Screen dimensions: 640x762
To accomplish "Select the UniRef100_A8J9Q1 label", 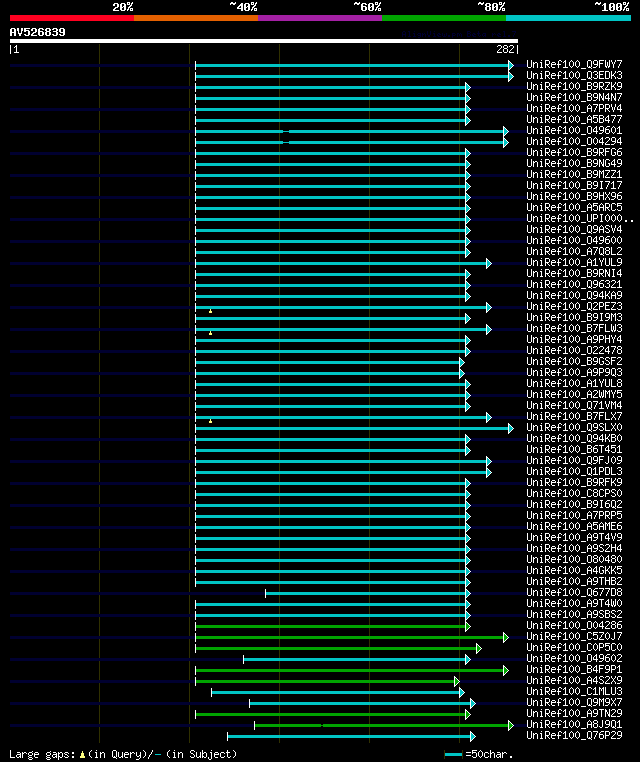I will [574, 724].
